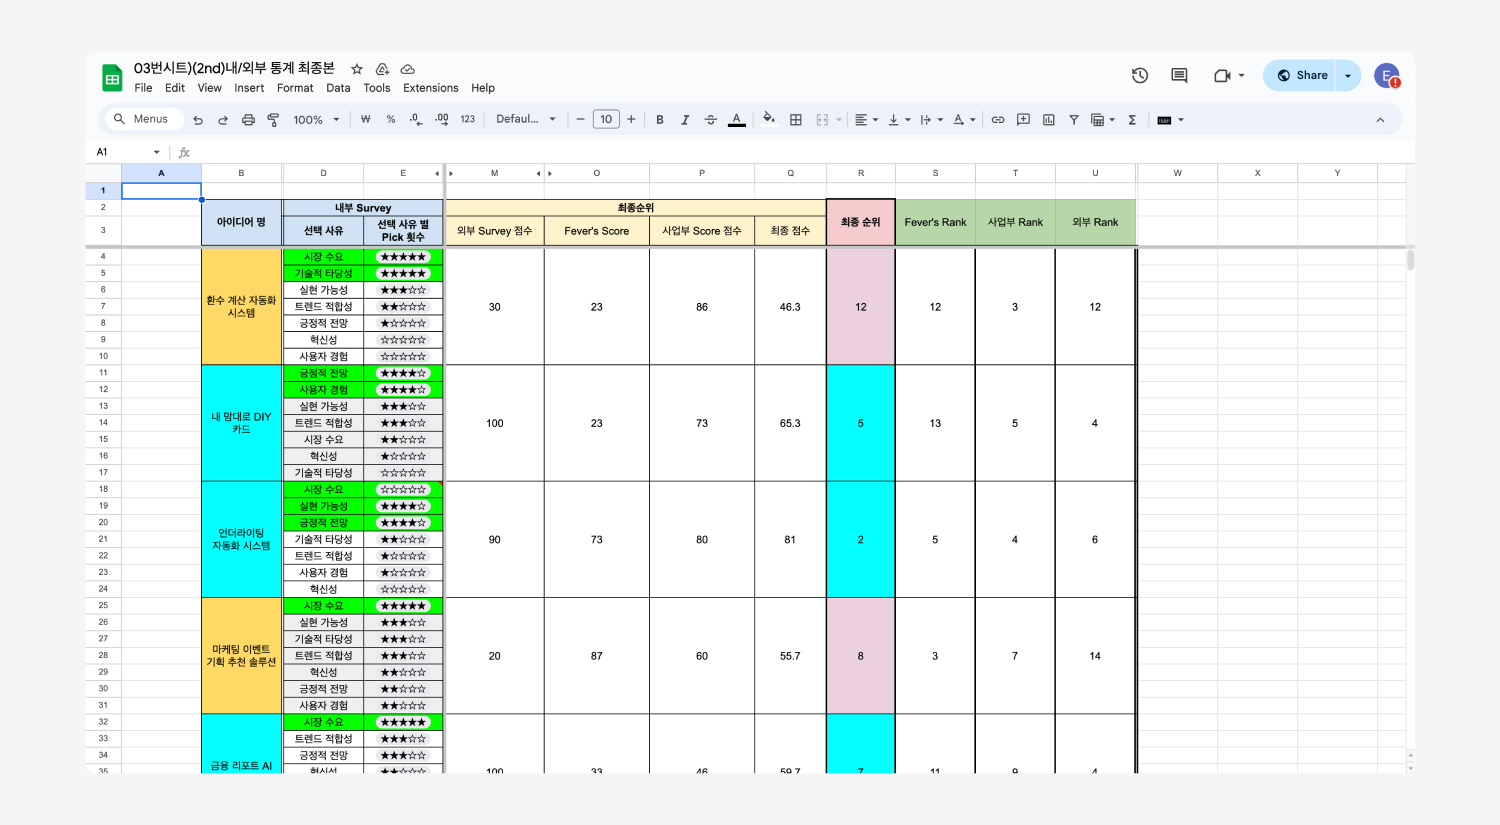The image size is (1500, 825).
Task: Decrease font size with minus button
Action: (580, 119)
